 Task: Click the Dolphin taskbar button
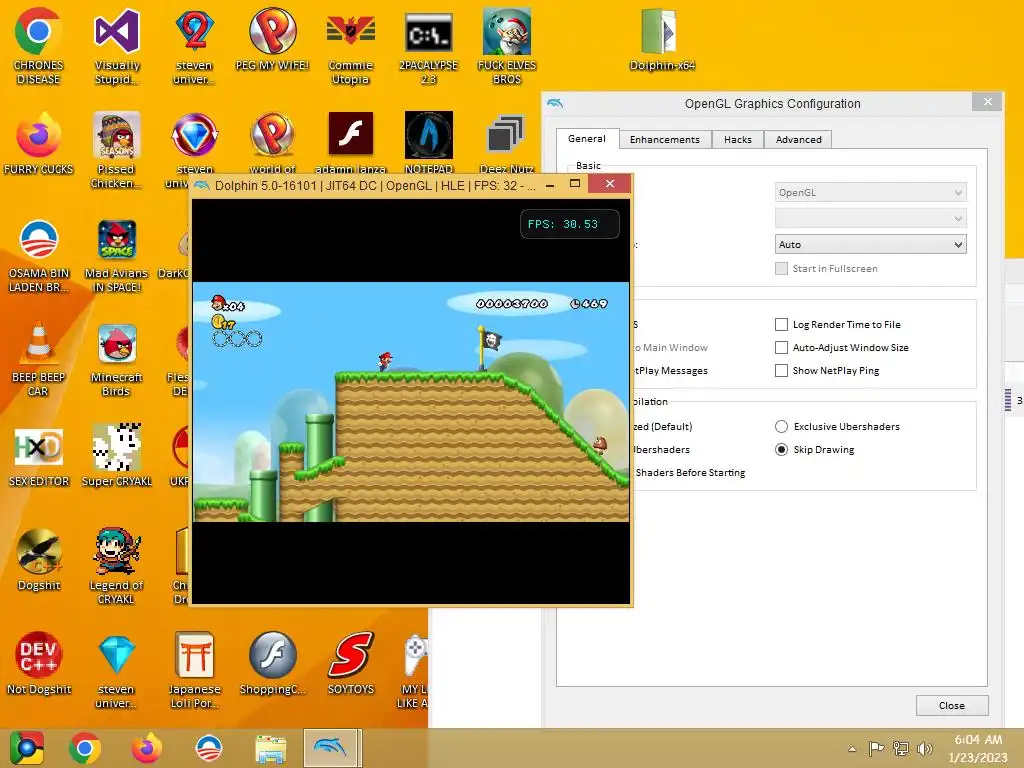tap(332, 748)
